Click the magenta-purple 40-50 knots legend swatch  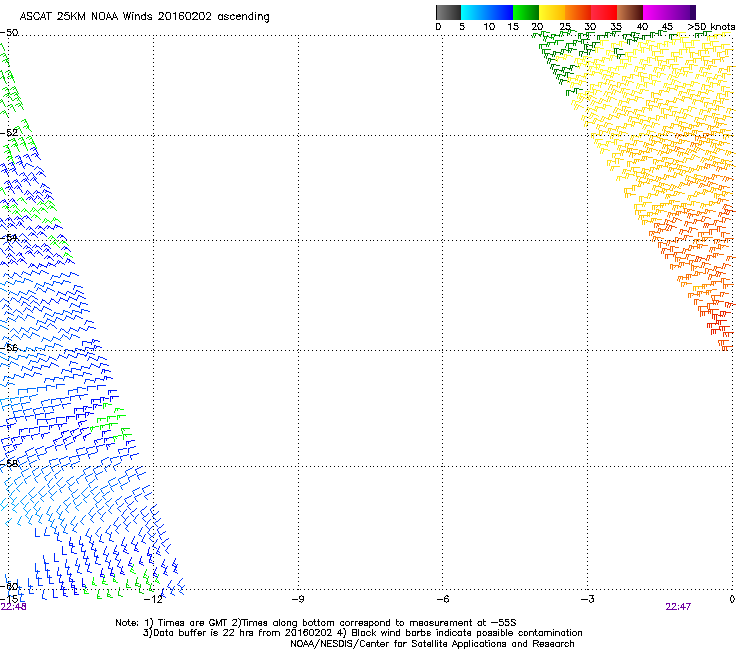pyautogui.click(x=669, y=12)
